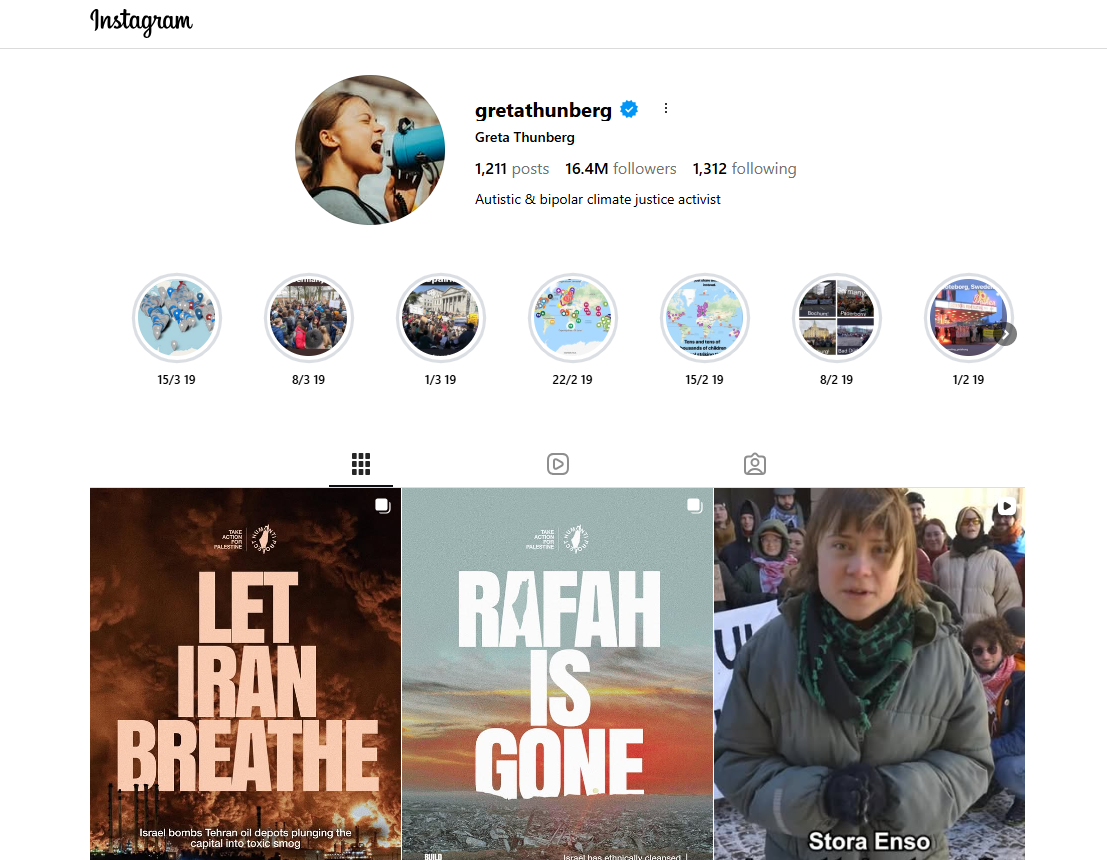Image resolution: width=1107 pixels, height=860 pixels.
Task: Open the LET IRAN BREATHE post
Action: [245, 674]
